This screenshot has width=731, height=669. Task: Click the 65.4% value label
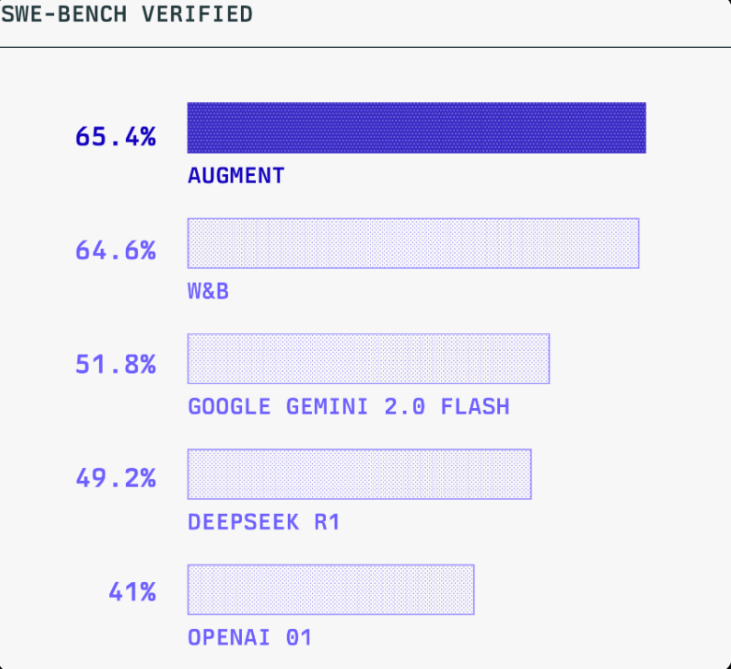point(115,136)
